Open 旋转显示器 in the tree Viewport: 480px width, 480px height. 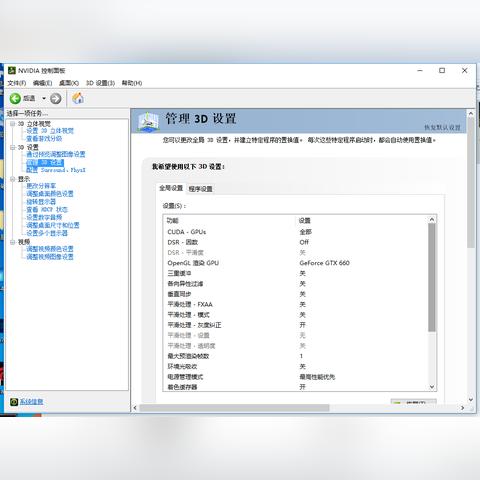(41, 202)
